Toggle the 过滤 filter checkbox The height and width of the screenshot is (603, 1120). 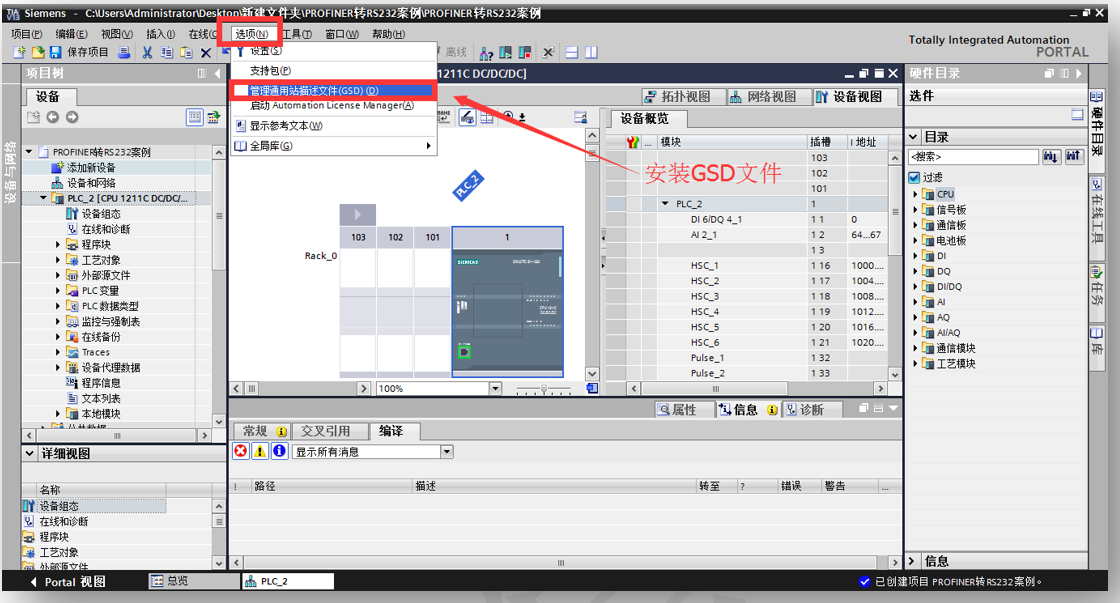tap(914, 177)
